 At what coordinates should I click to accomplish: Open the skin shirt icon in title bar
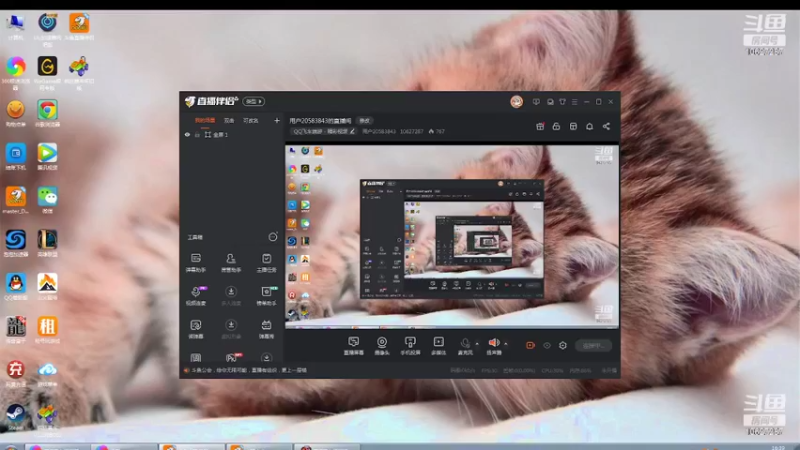tap(562, 102)
